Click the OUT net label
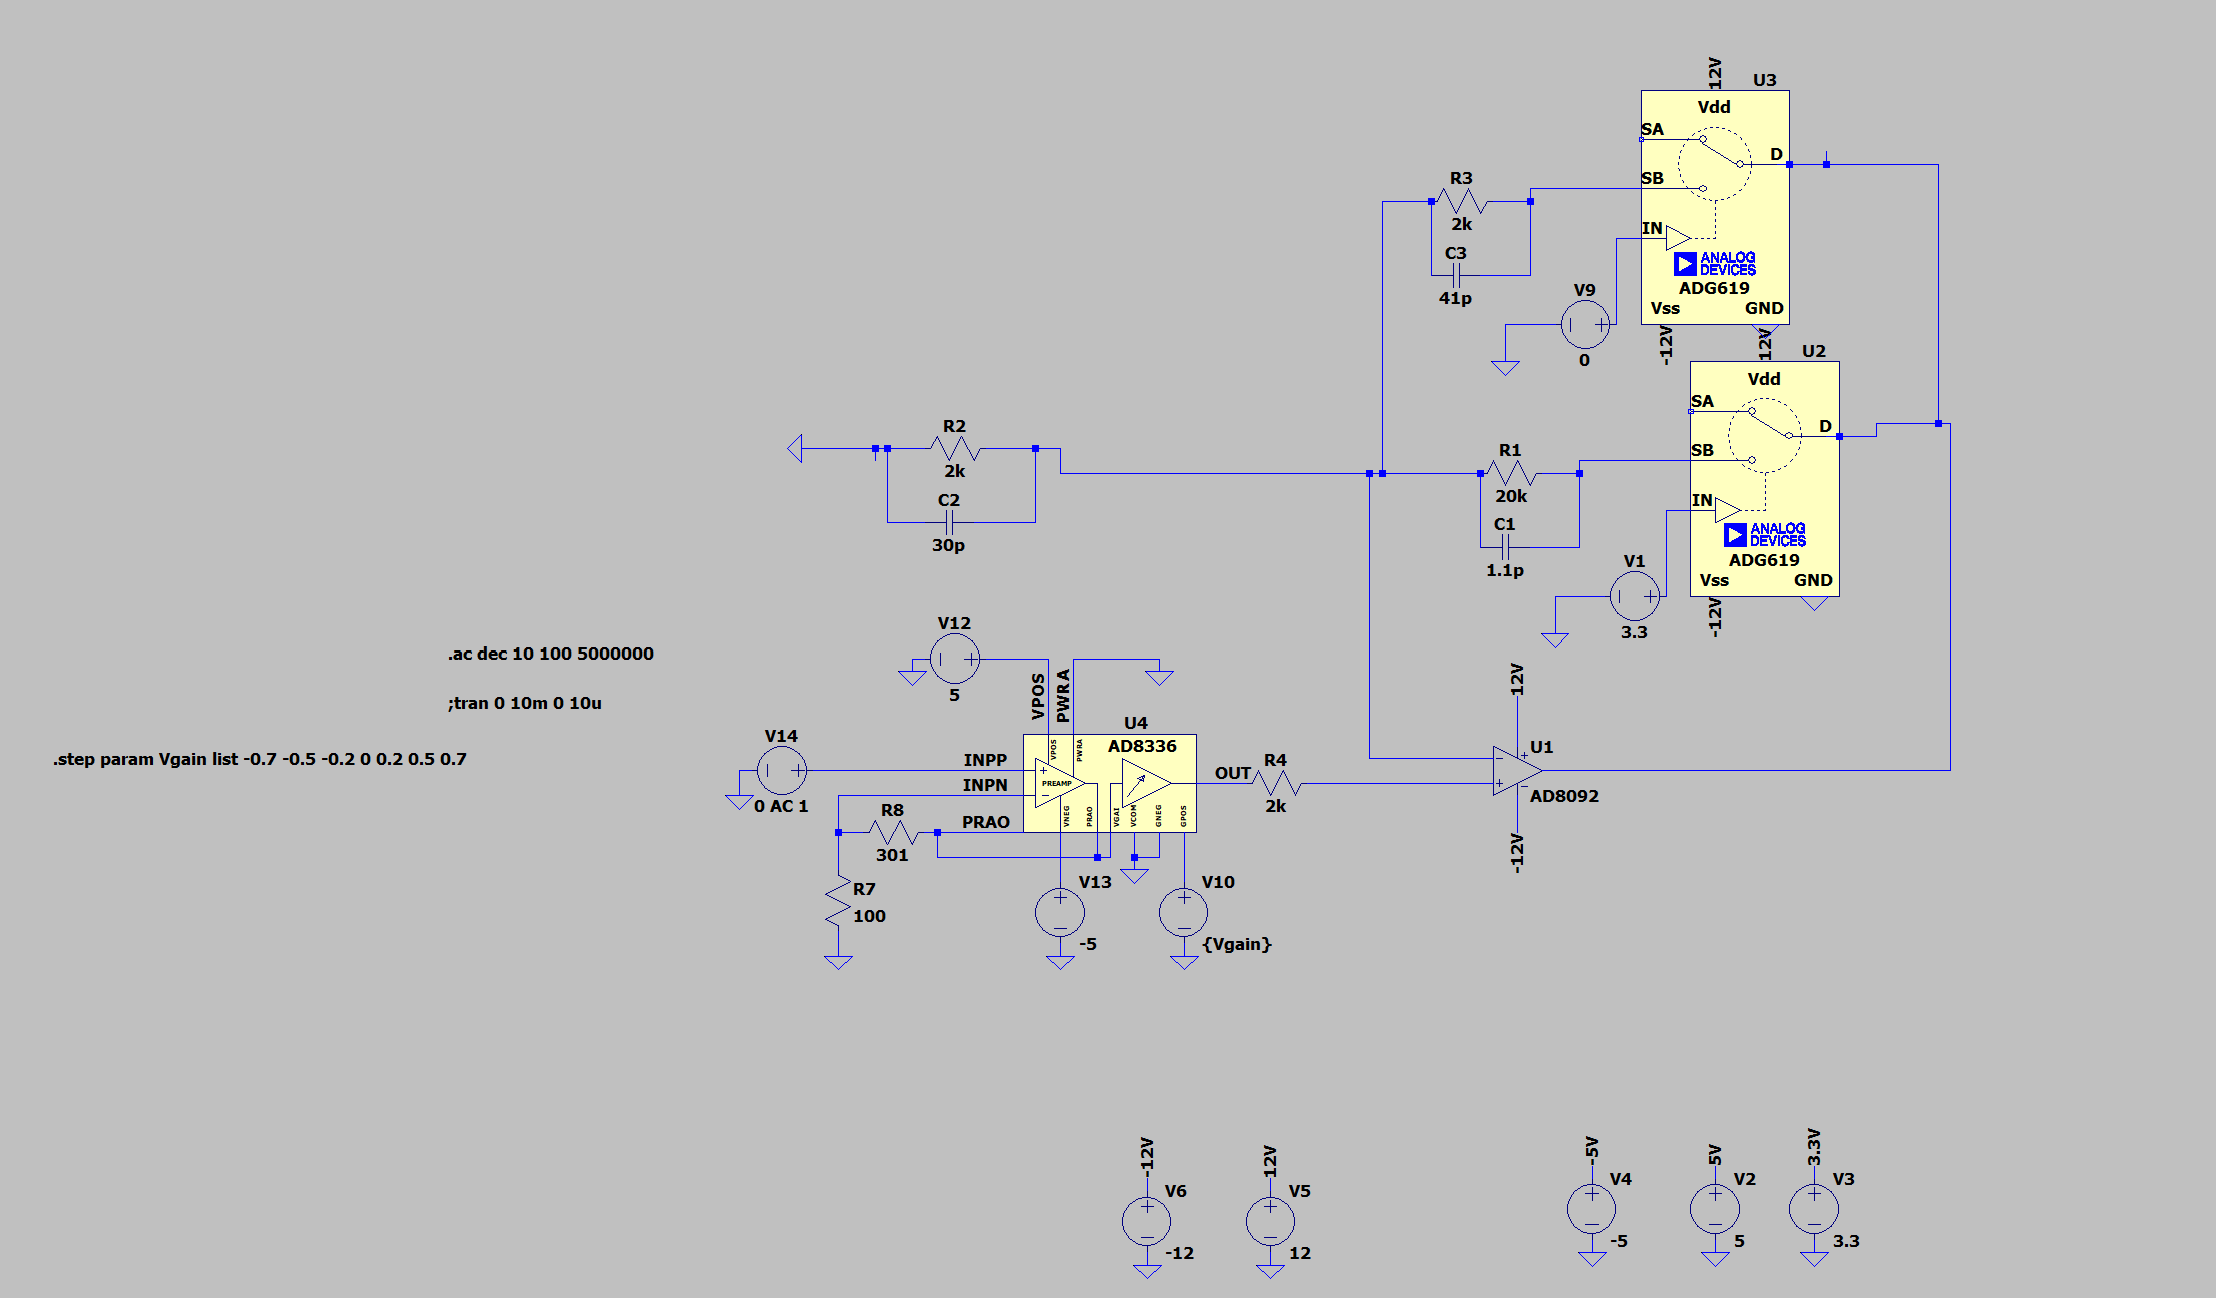 coord(1233,773)
